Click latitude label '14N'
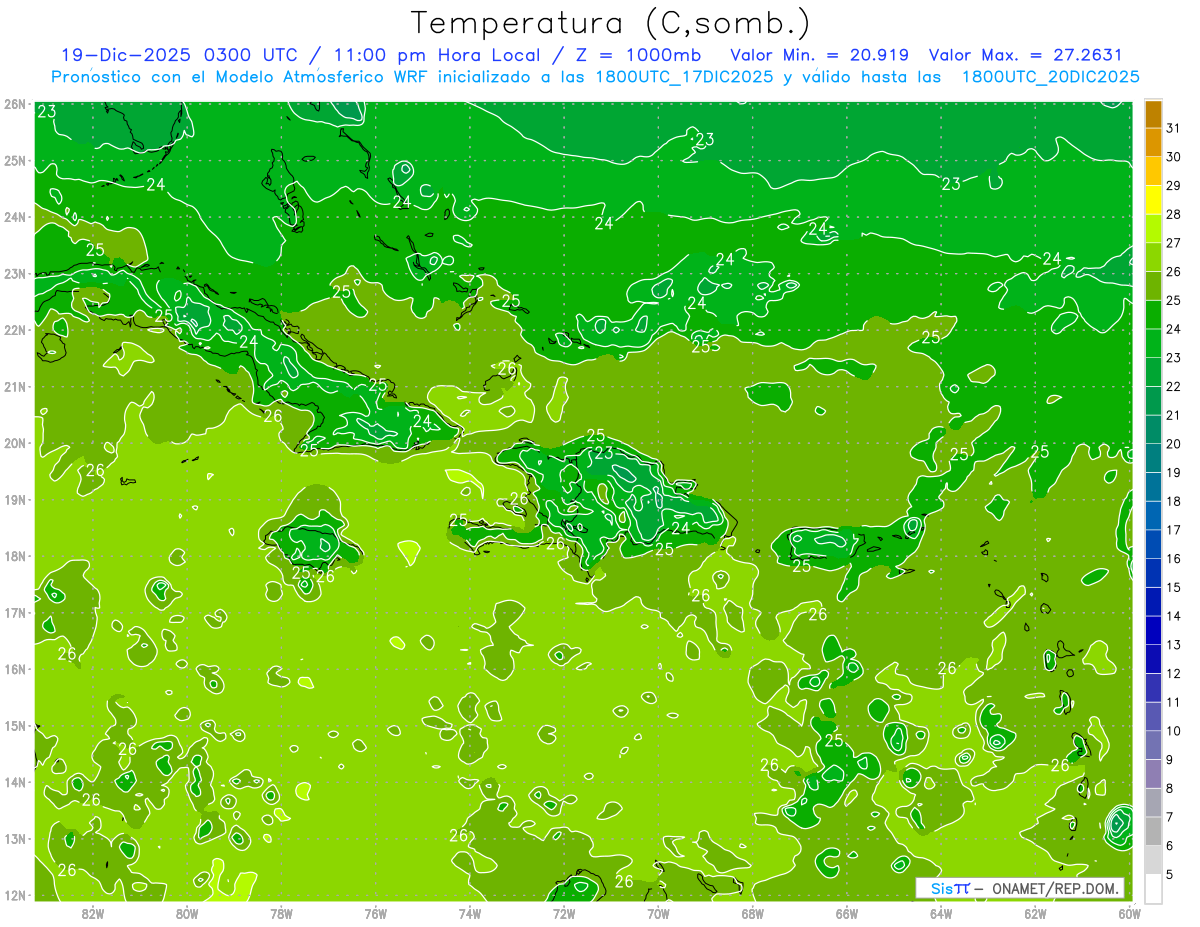 tap(14, 782)
